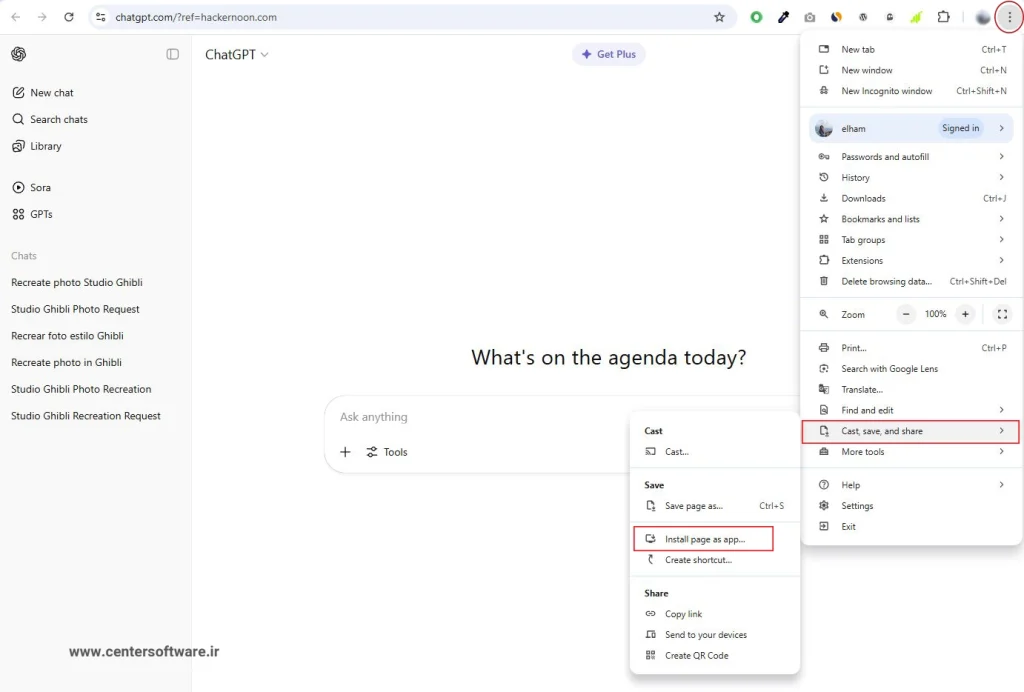
Task: Click the plus attach icon in prompt box
Action: click(x=345, y=452)
